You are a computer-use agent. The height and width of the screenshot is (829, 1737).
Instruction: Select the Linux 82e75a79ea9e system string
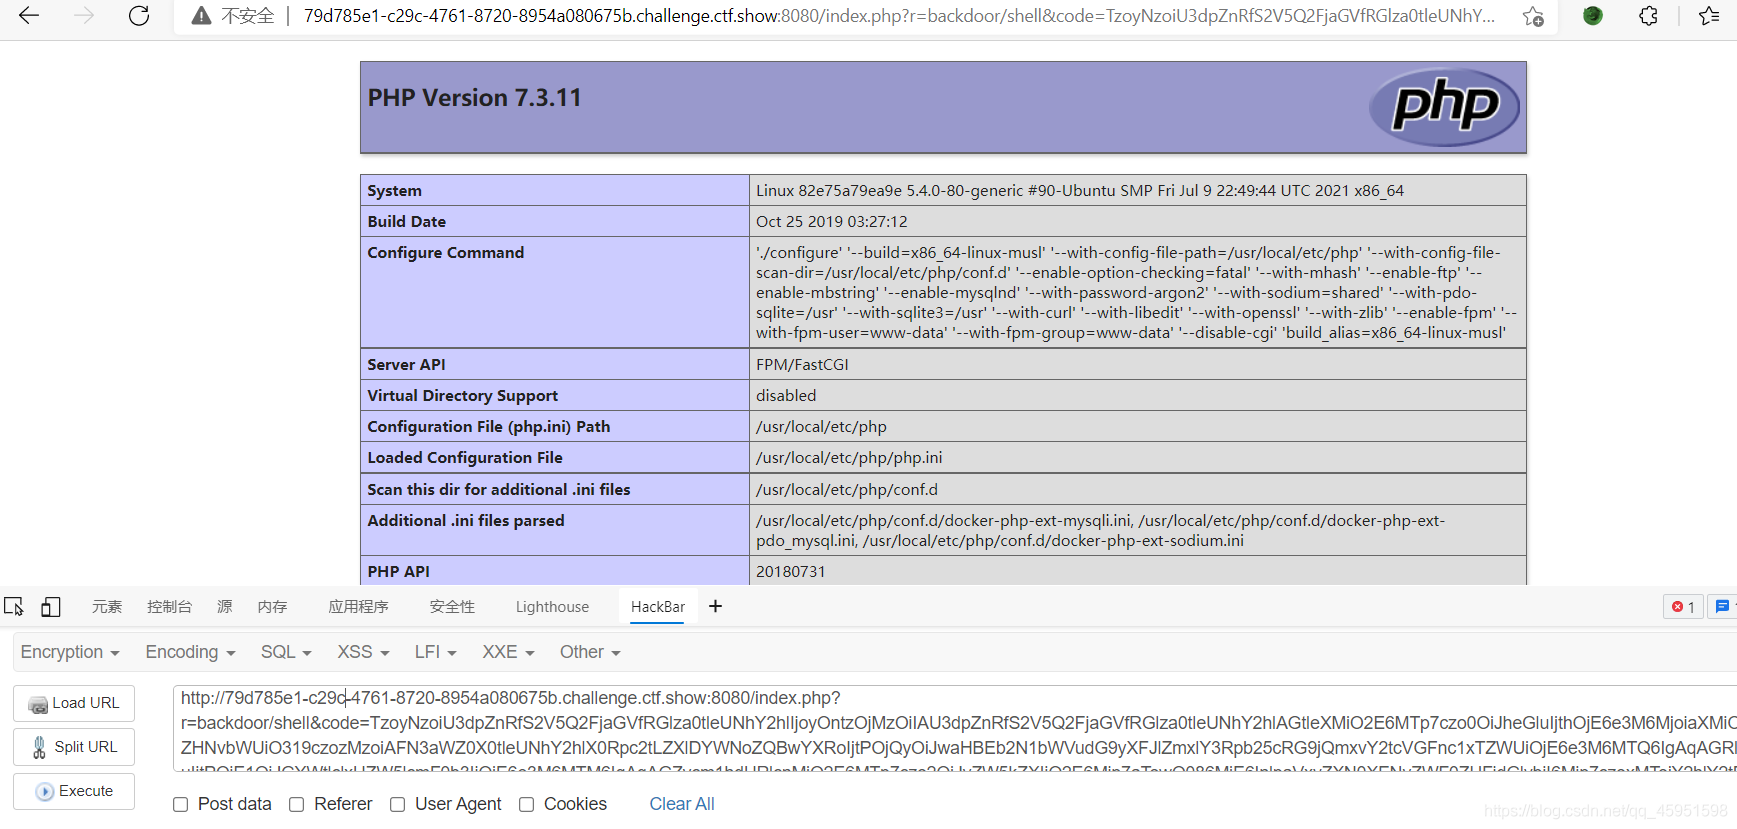1080,191
